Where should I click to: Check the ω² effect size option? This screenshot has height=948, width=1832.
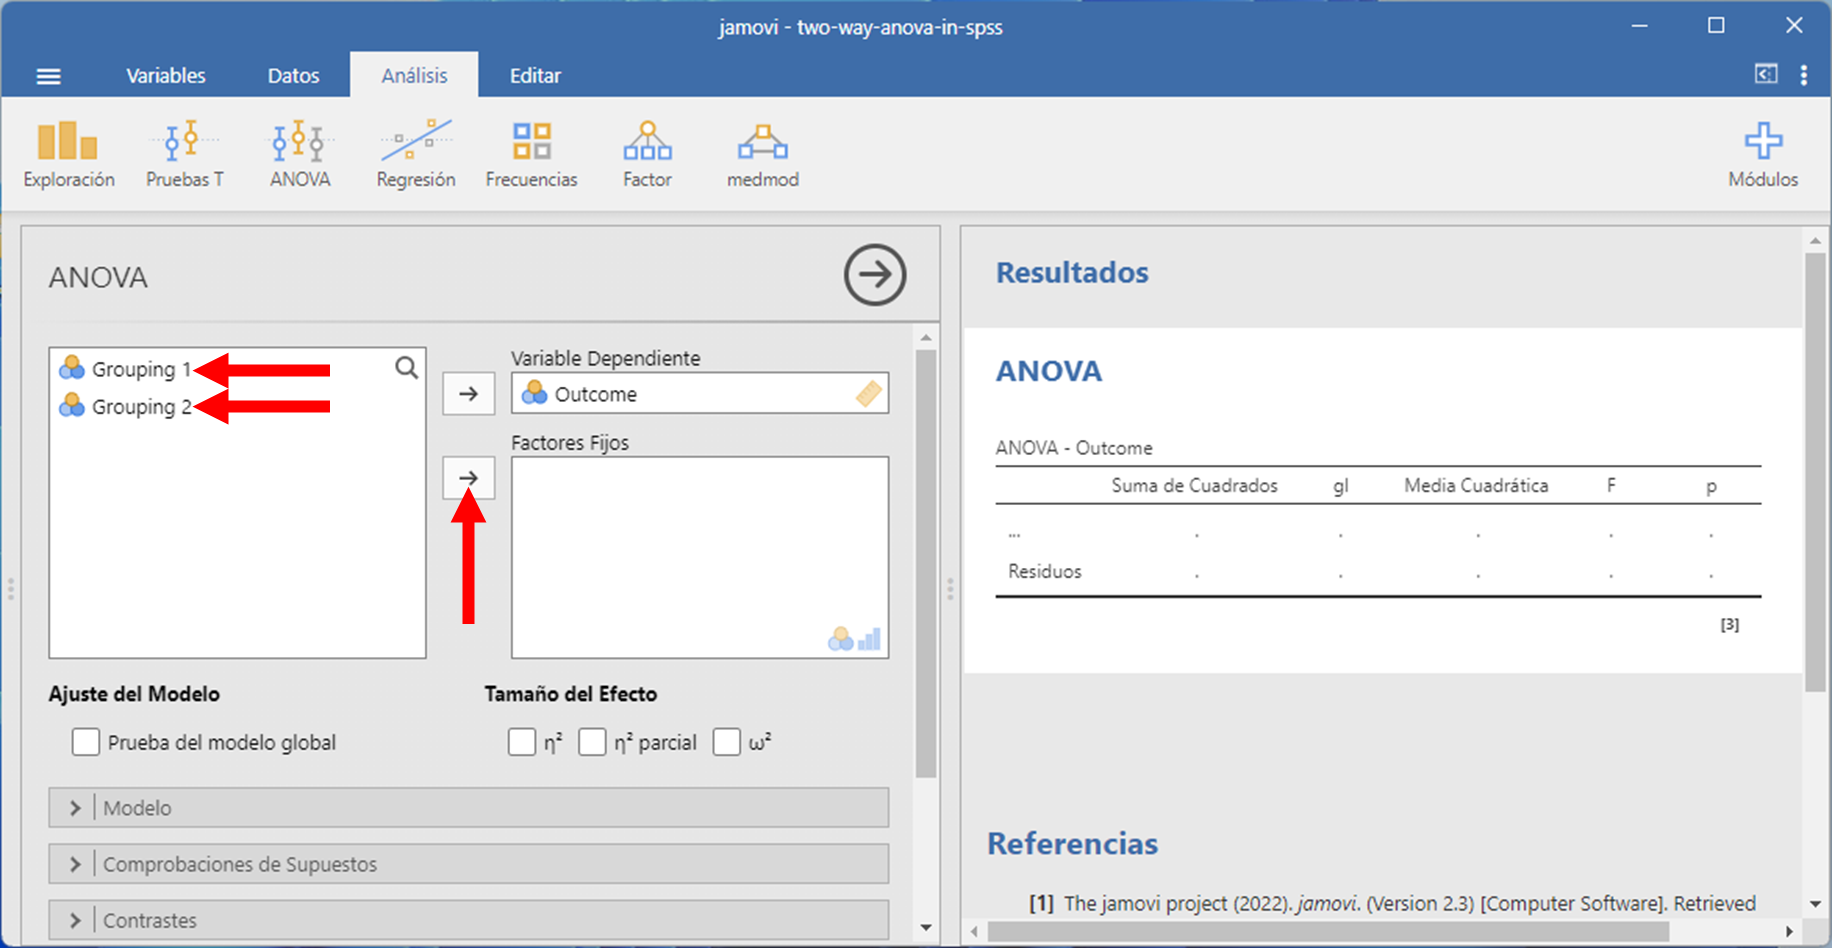point(727,742)
